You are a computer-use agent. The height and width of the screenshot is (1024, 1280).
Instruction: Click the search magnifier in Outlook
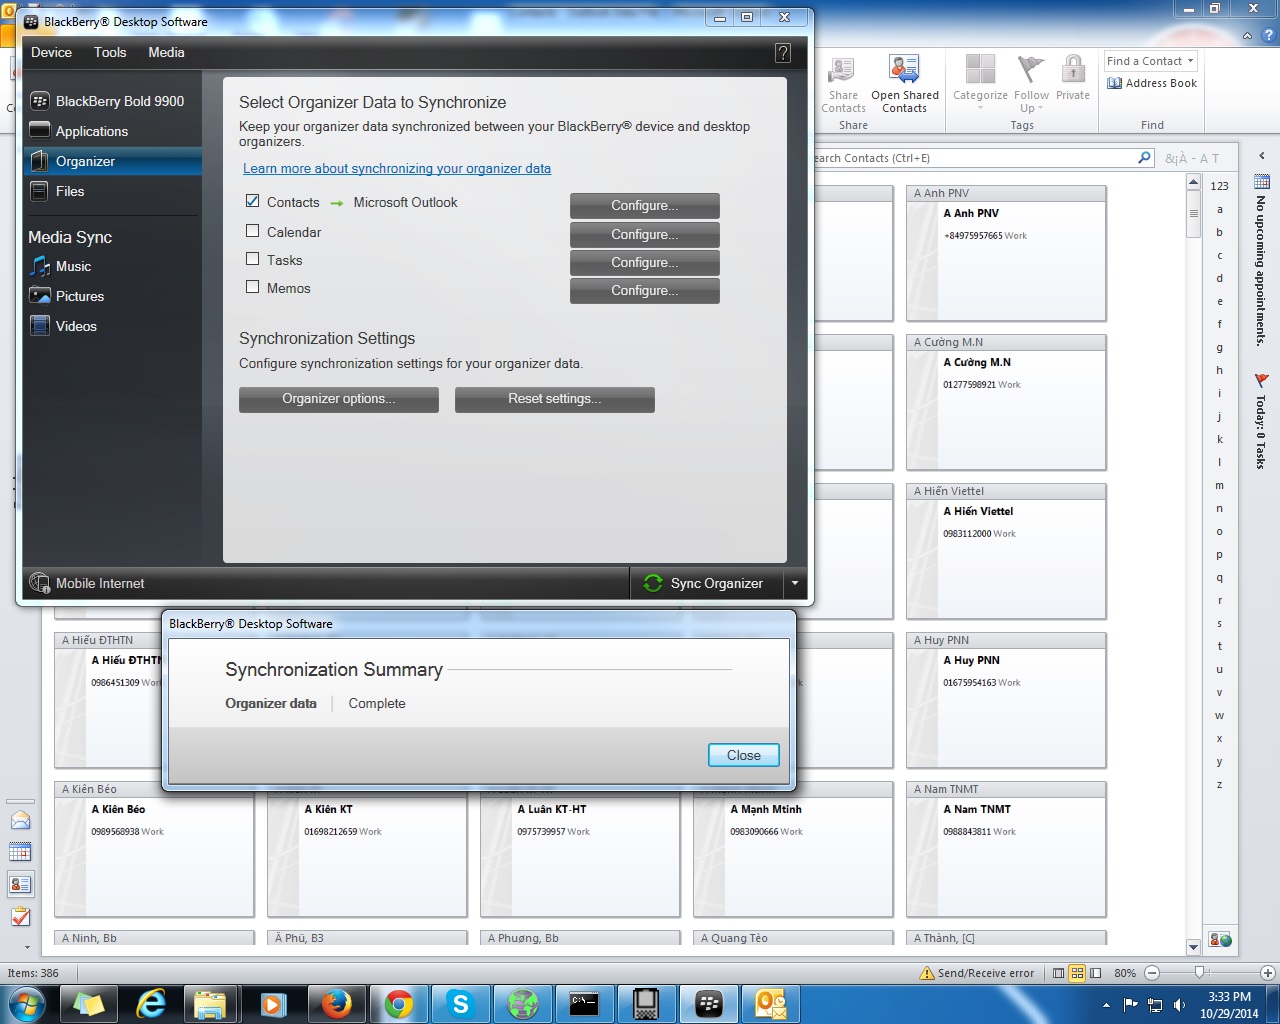click(1145, 158)
